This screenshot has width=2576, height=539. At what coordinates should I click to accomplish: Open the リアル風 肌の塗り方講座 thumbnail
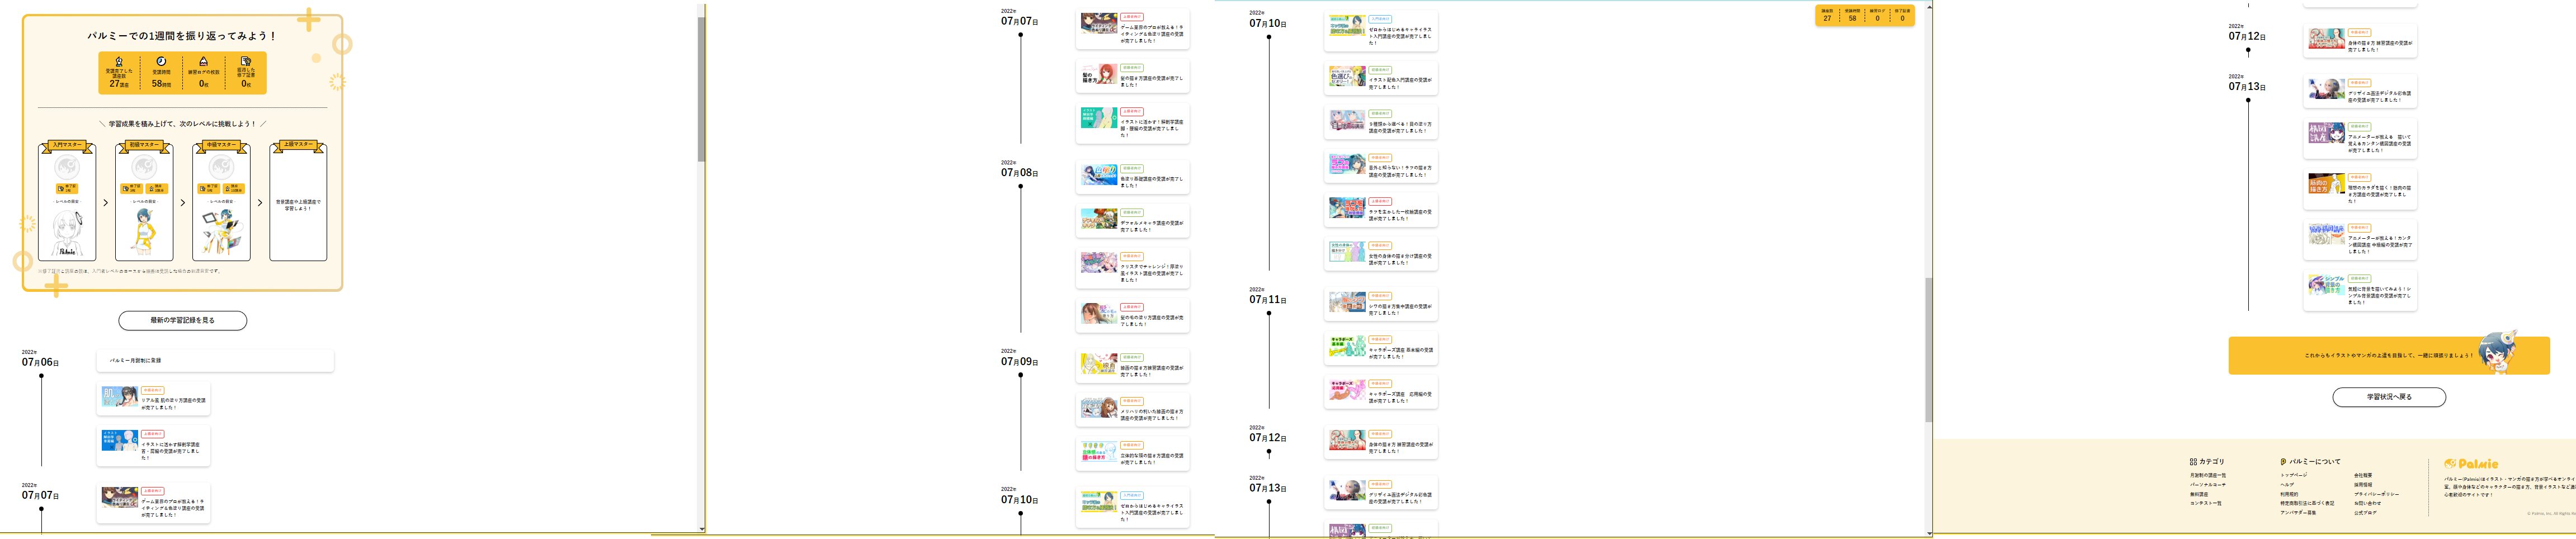click(x=120, y=397)
